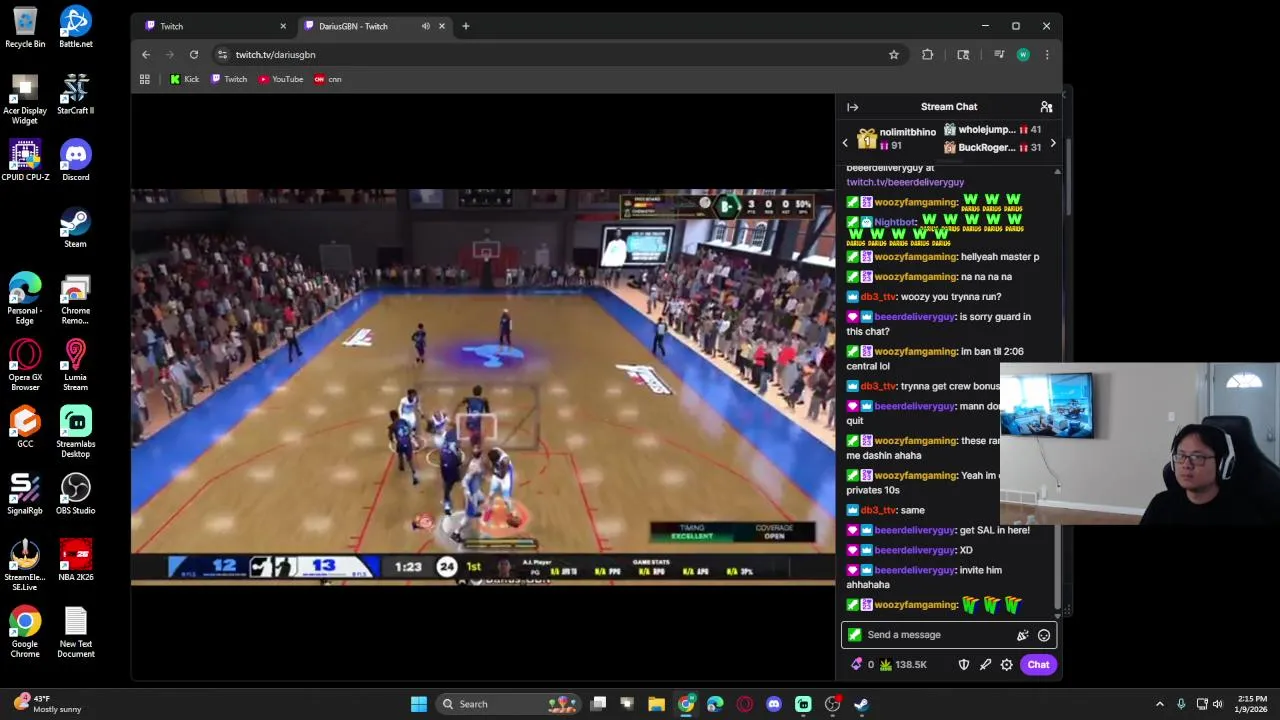Image resolution: width=1280 pixels, height=720 pixels.
Task: Click nolimitbhino top gifter name
Action: 907,132
